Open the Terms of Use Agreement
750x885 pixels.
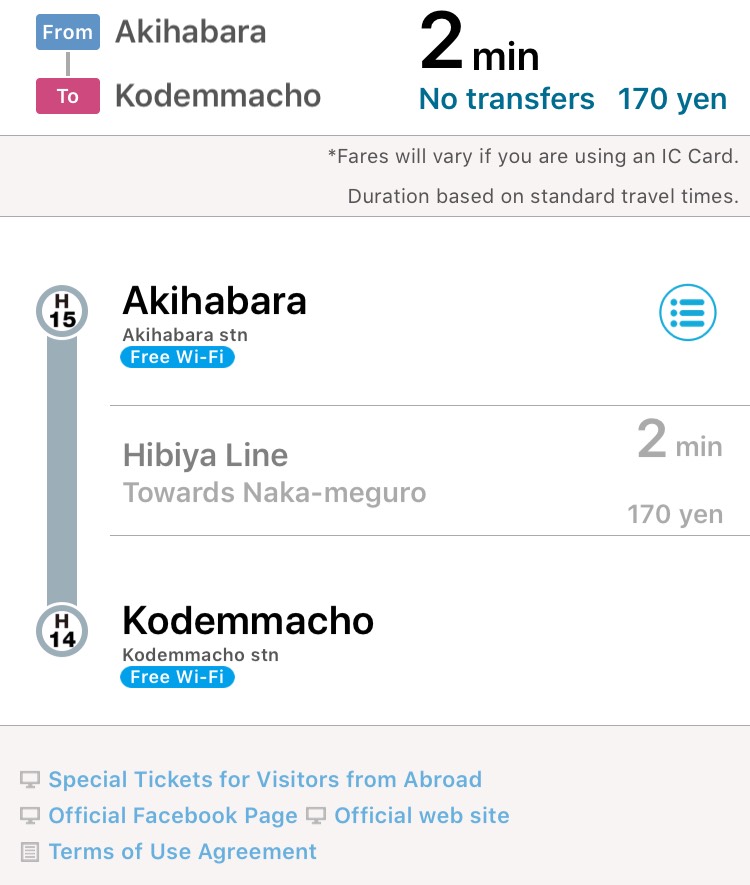click(182, 852)
